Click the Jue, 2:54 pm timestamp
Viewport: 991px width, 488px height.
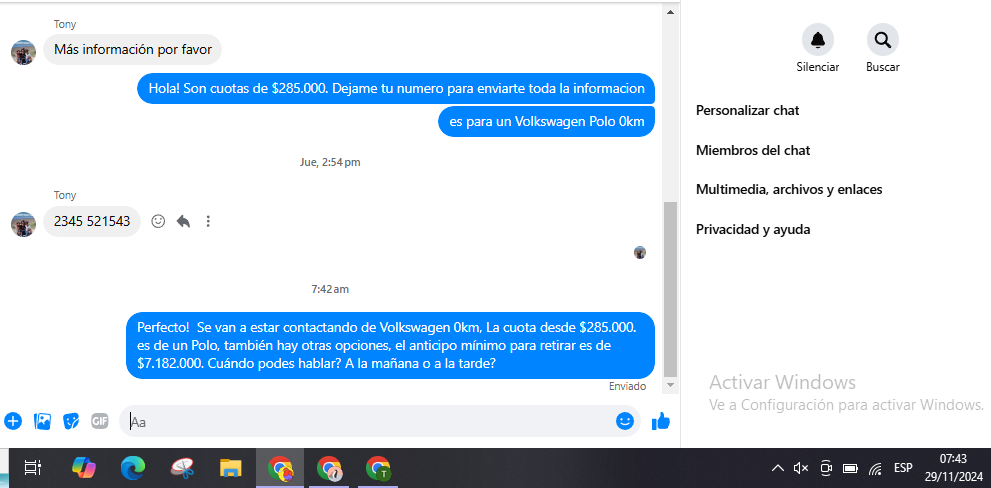[x=330, y=162]
